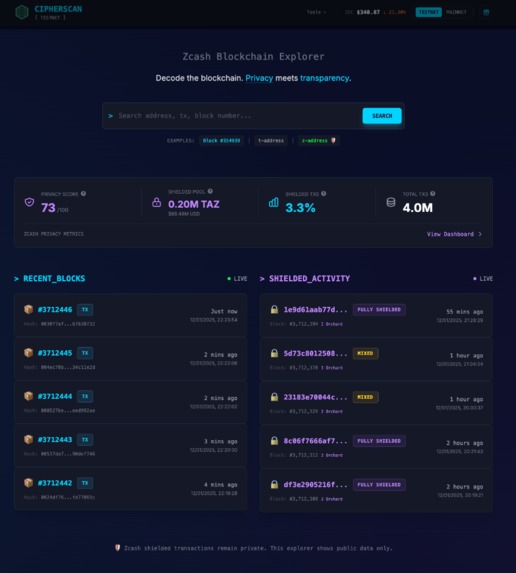Image resolution: width=516 pixels, height=573 pixels.
Task: Click TX badge of block #3712443
Action: click(x=85, y=440)
